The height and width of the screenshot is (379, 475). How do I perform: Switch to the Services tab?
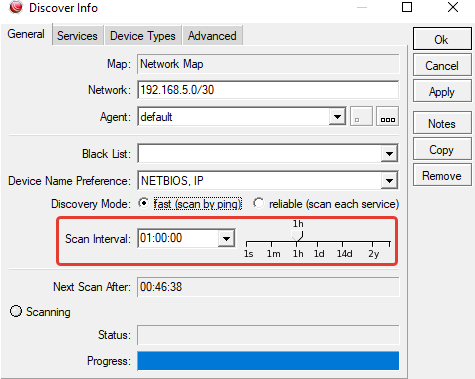point(77,36)
